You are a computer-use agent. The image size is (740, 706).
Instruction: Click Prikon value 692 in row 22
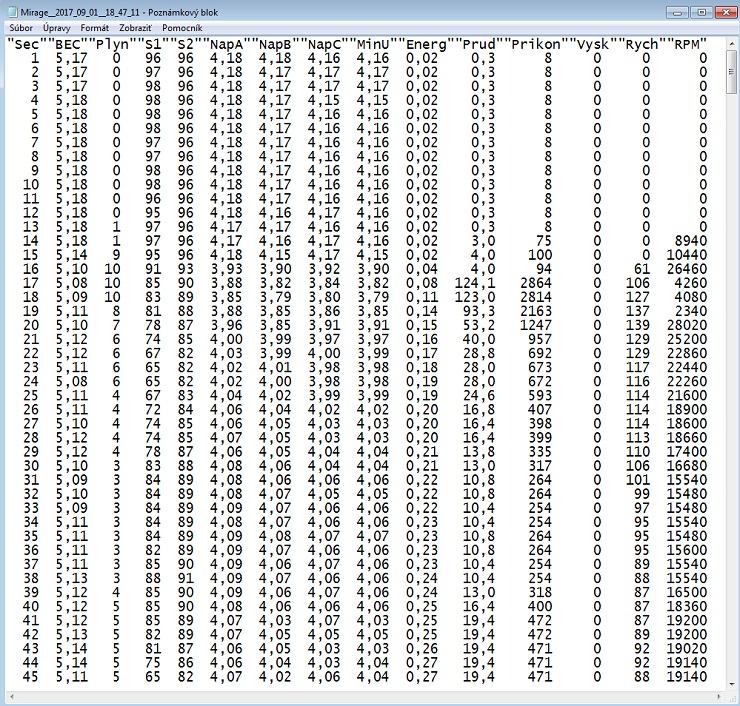pos(540,353)
